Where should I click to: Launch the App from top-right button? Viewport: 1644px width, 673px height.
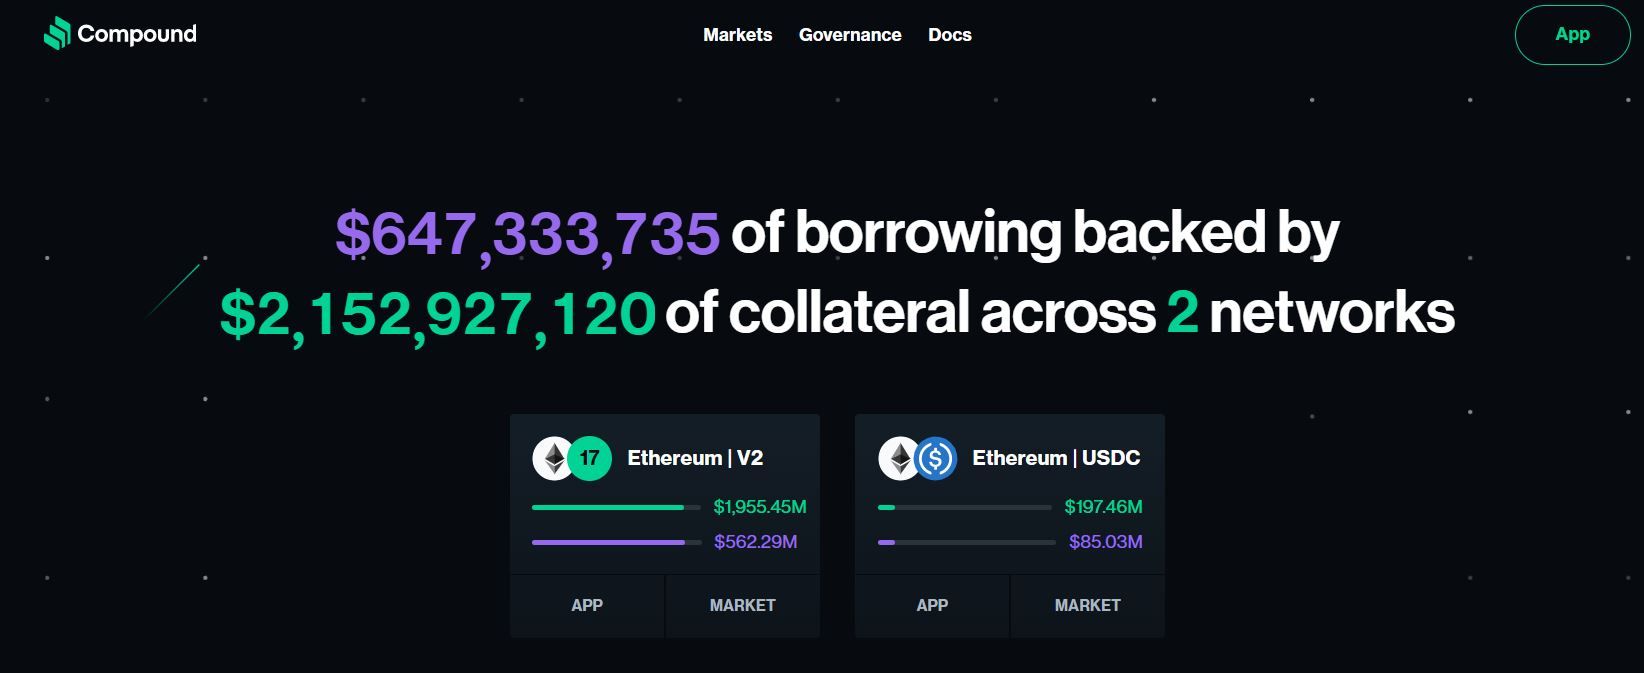1572,35
